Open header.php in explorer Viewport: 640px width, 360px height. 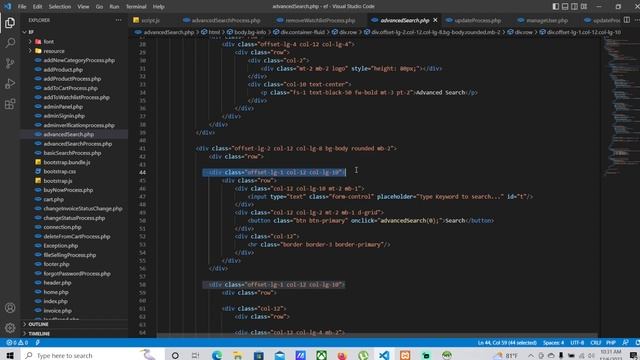click(57, 283)
